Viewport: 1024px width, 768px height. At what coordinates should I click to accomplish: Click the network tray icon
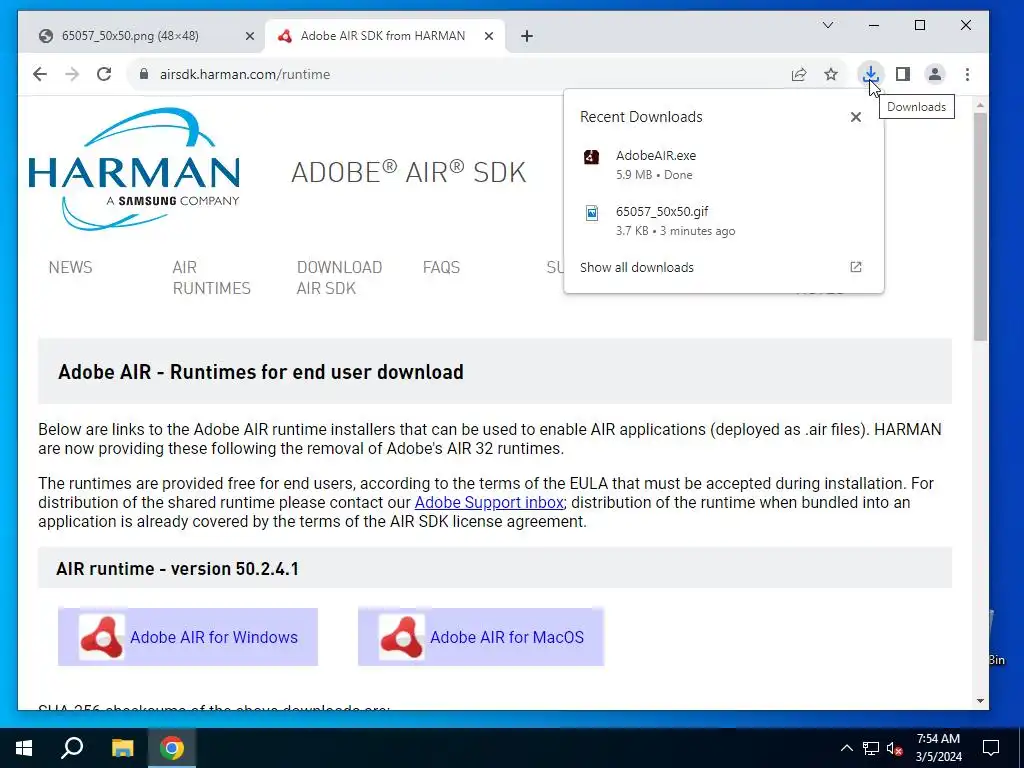point(871,748)
